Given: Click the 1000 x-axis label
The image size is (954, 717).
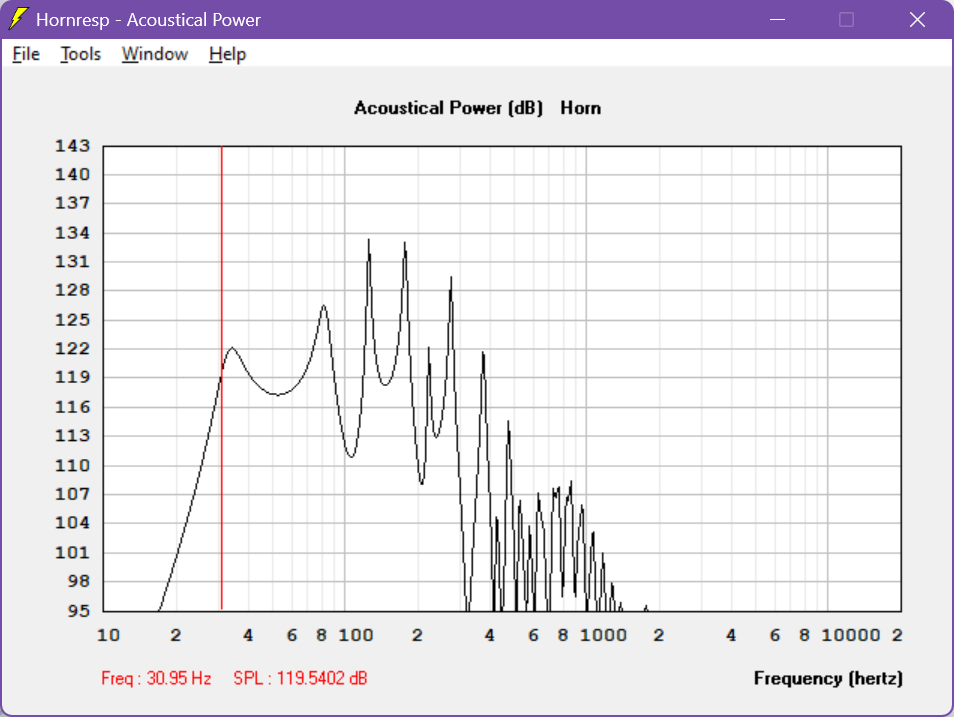Looking at the screenshot, I should coord(603,635).
